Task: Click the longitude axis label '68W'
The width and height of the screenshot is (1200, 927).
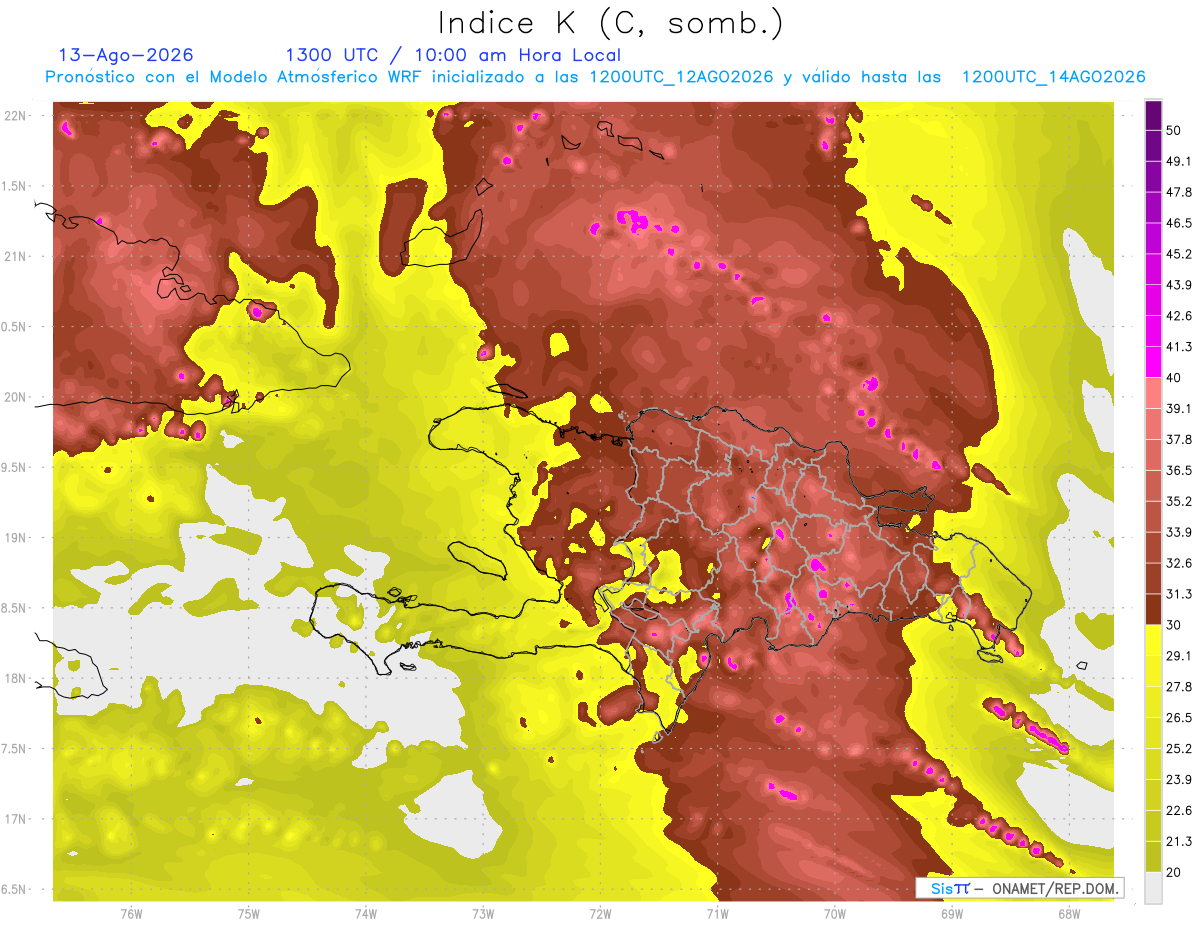Action: tap(1069, 914)
